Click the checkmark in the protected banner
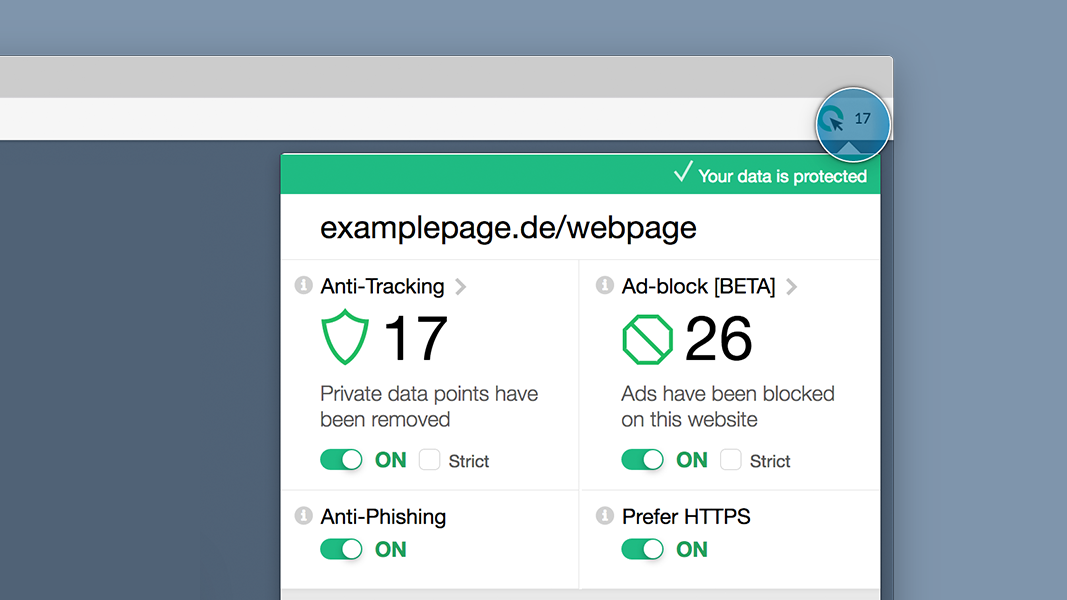 point(683,172)
